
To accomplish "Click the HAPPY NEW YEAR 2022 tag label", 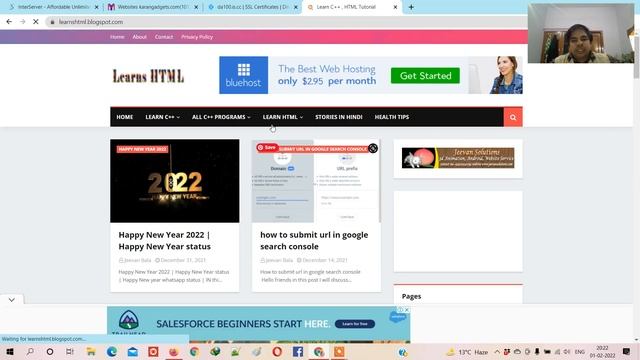I will coord(142,149).
